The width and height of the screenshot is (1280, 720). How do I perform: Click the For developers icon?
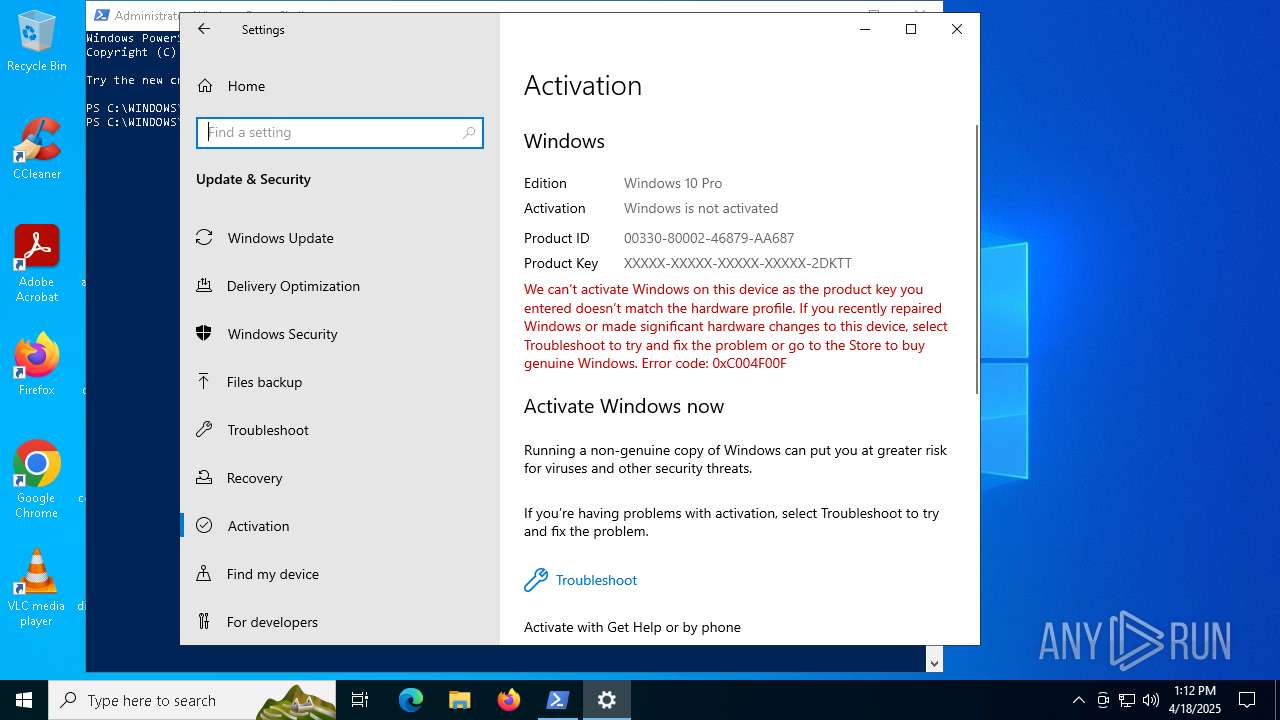pyautogui.click(x=204, y=621)
